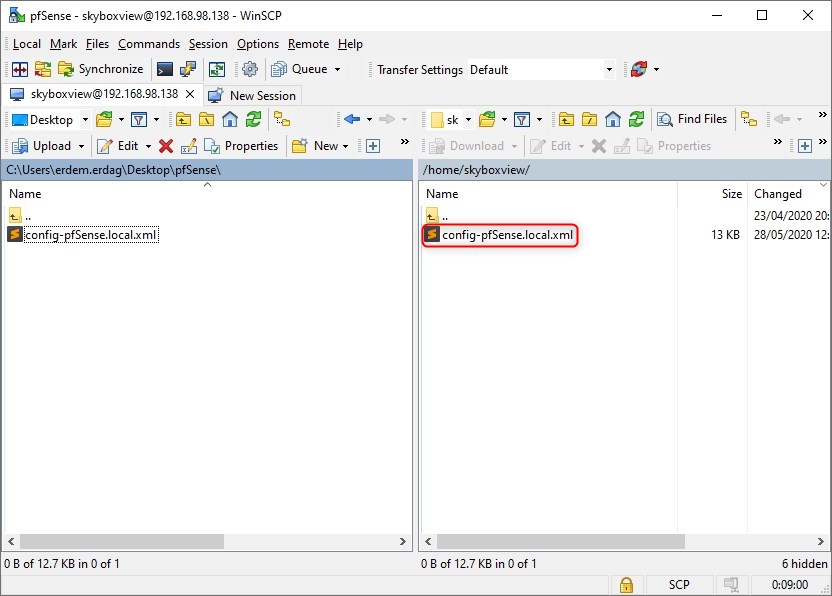832x596 pixels.
Task: Open the Local menu
Action: click(27, 44)
